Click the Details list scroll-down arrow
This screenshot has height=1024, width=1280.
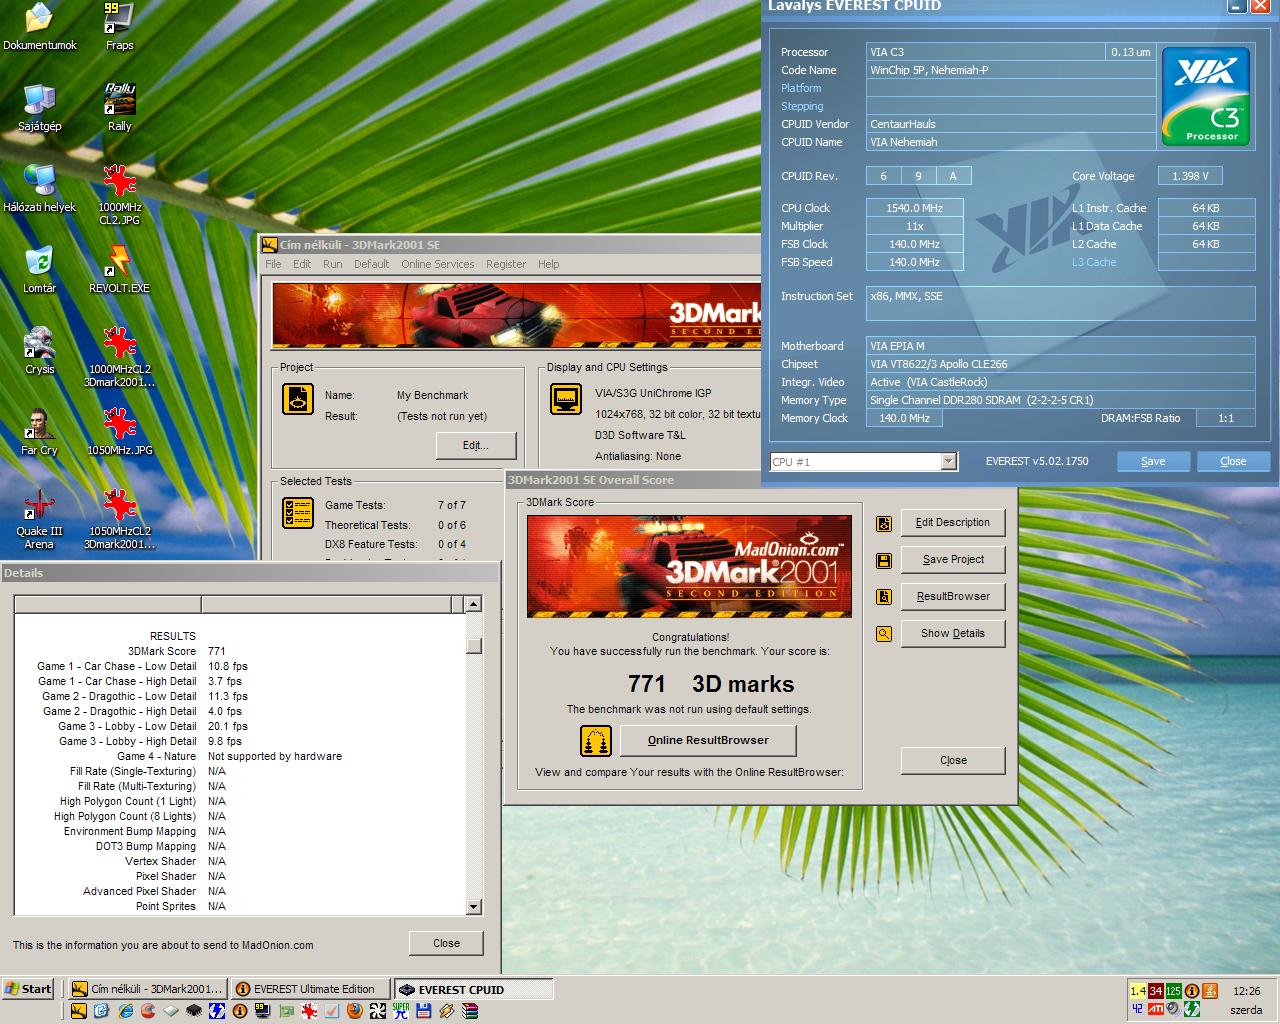coord(474,907)
